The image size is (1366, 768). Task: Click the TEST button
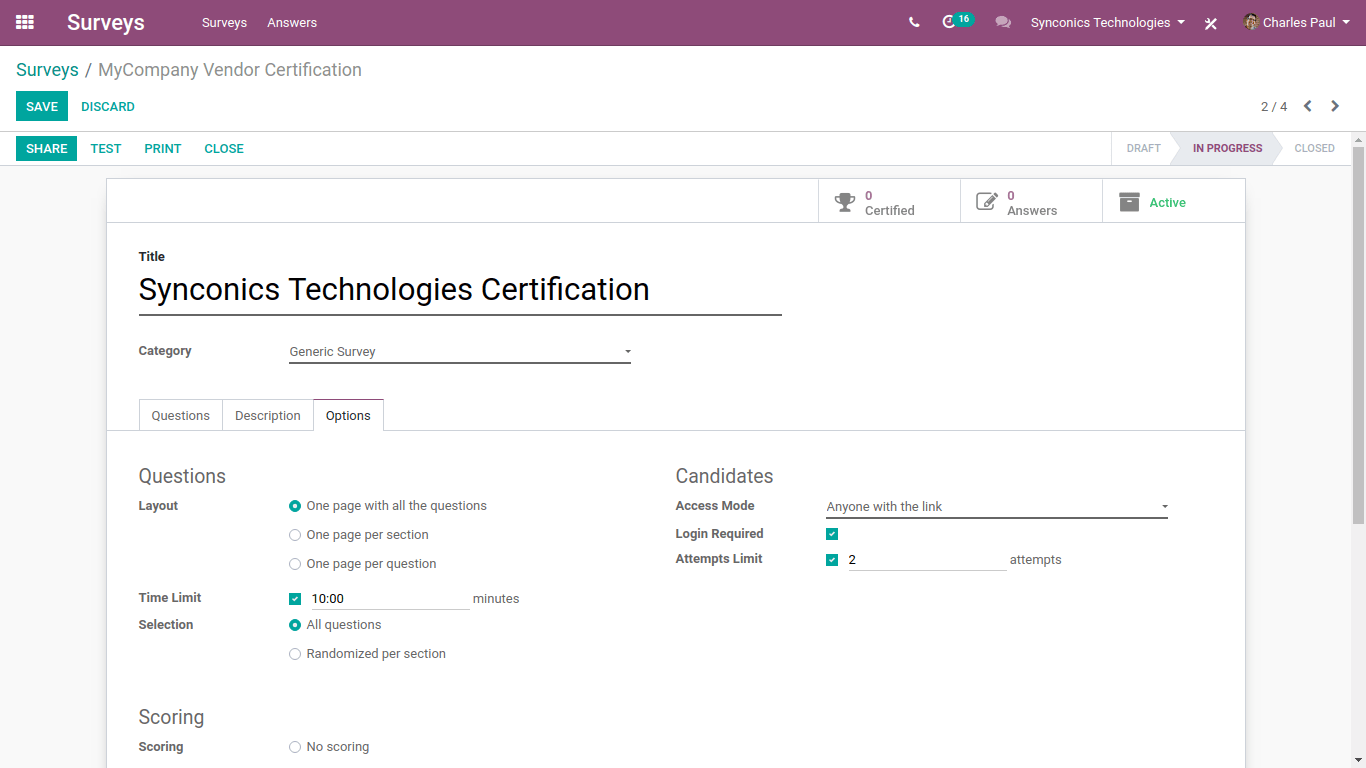click(x=106, y=148)
